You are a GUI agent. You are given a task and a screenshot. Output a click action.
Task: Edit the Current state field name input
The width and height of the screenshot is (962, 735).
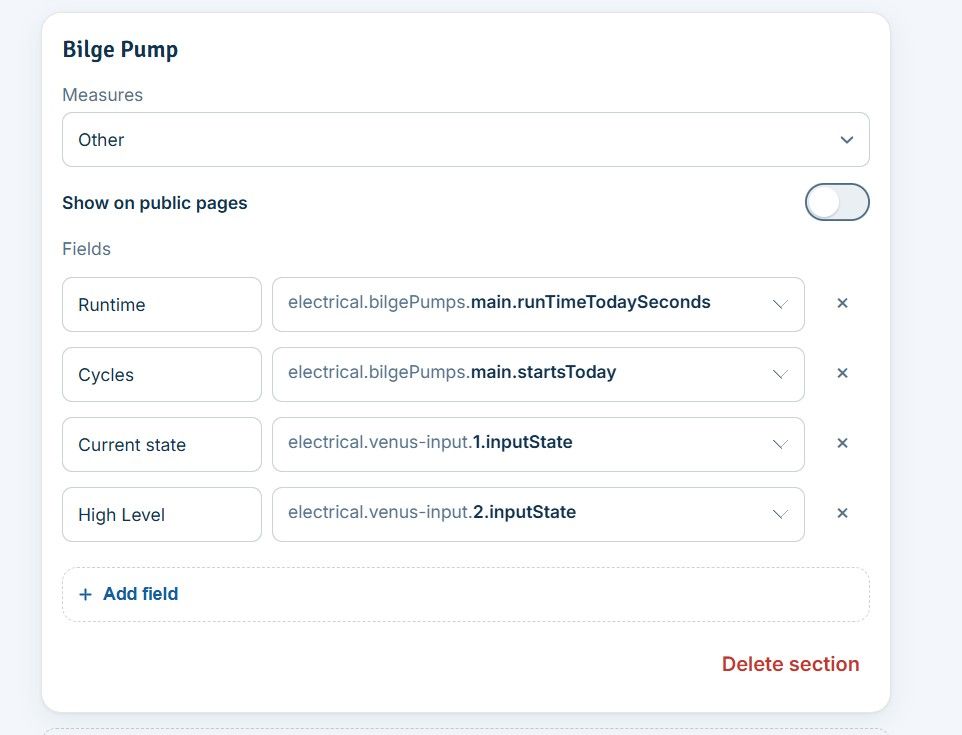click(x=162, y=444)
